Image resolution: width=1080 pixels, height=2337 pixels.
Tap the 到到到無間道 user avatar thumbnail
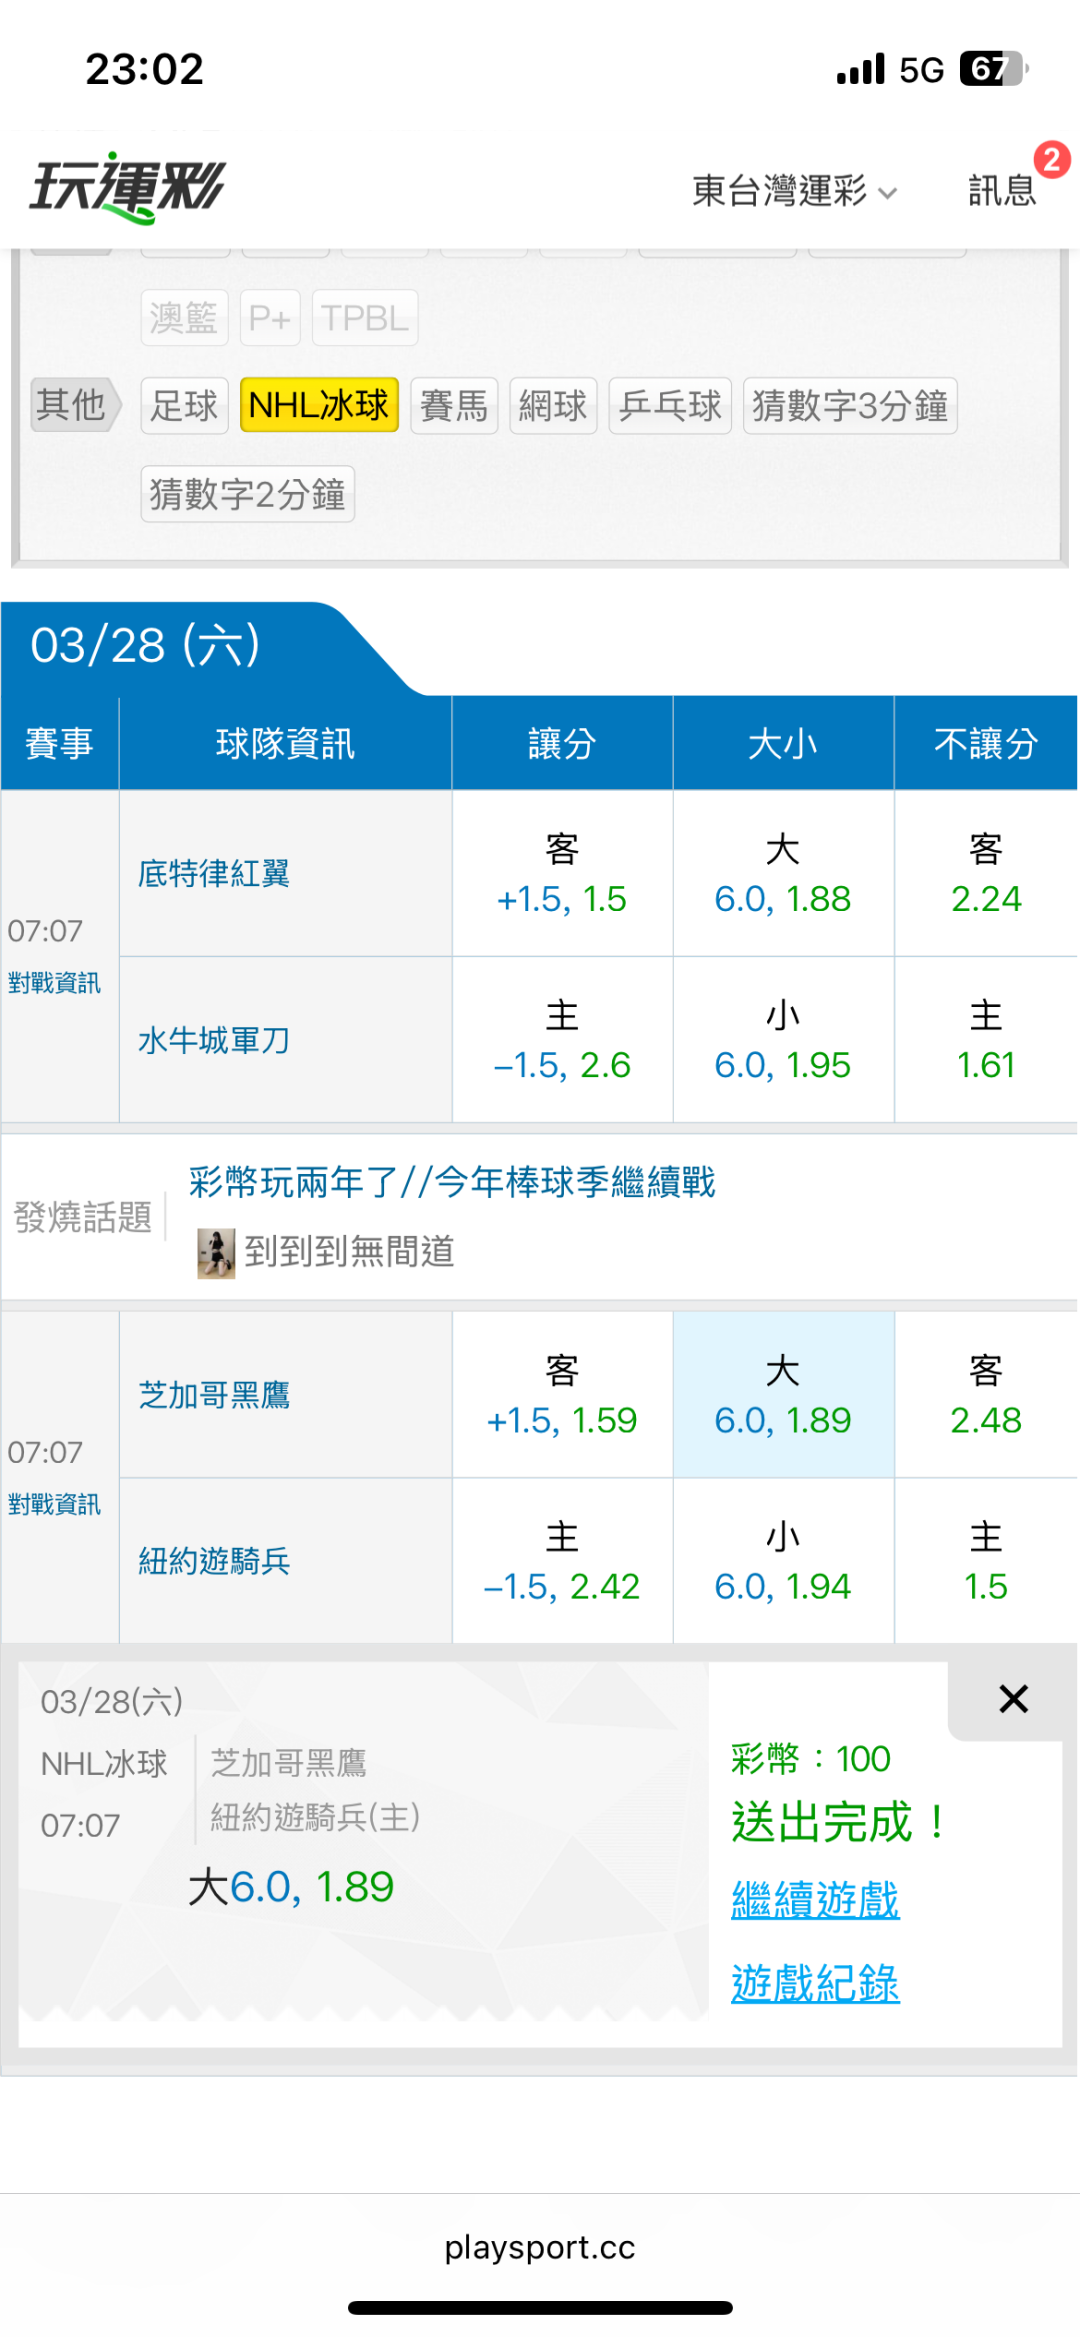click(215, 1253)
